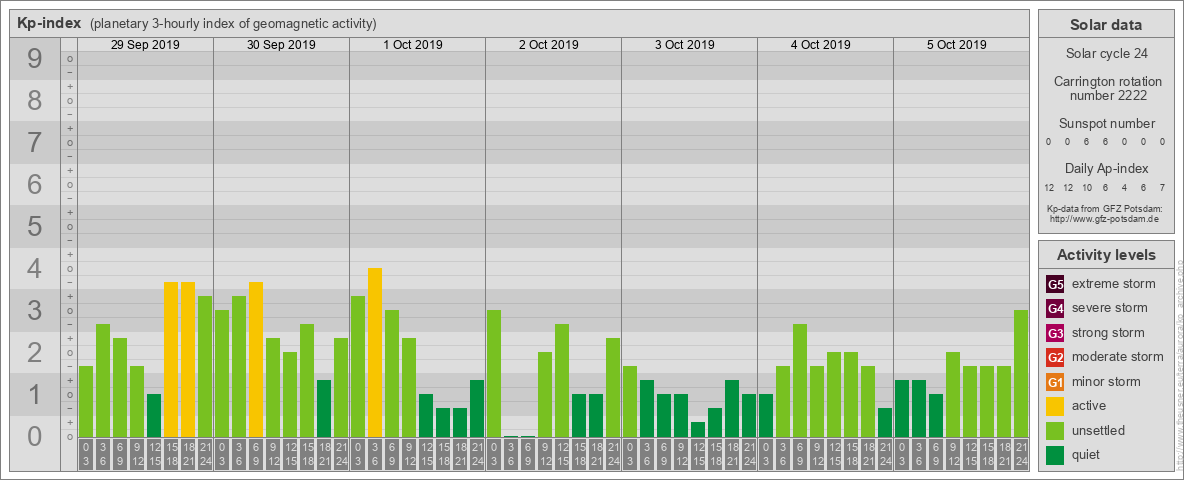Viewport: 1184px width, 480px height.
Task: Click the Kp scale number 9
Action: pos(34,59)
